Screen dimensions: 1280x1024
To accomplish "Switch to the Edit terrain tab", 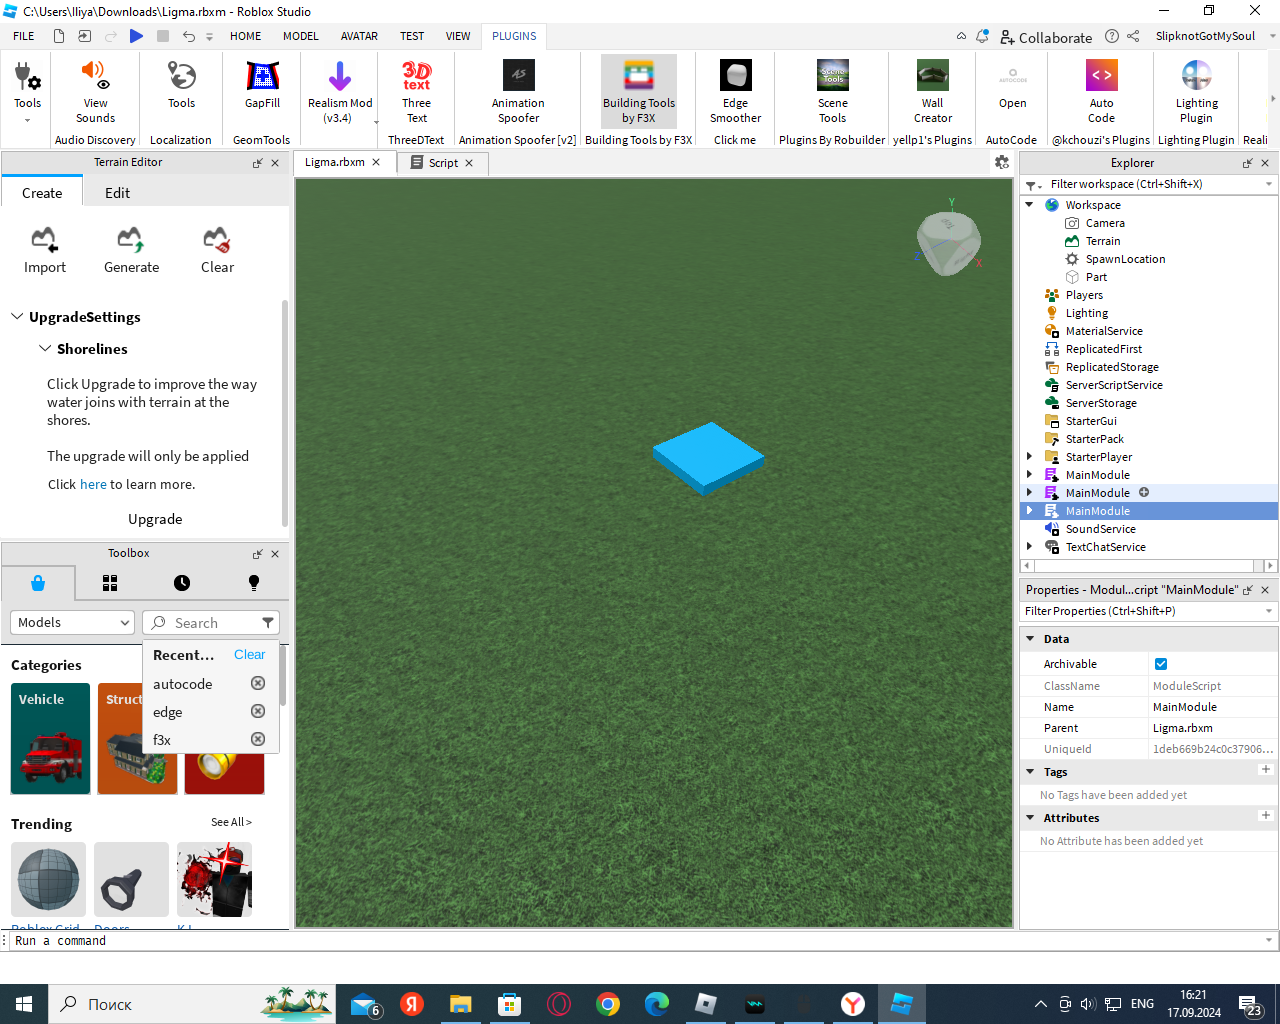I will (x=118, y=193).
